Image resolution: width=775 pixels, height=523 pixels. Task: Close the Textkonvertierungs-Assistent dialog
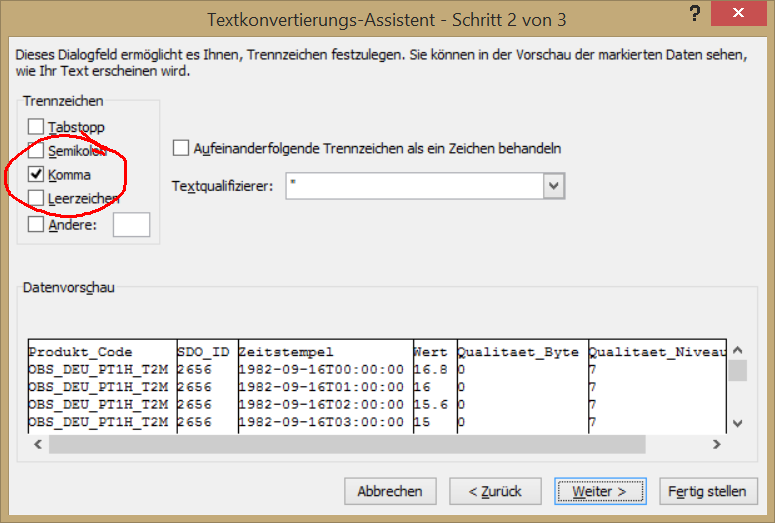click(738, 13)
